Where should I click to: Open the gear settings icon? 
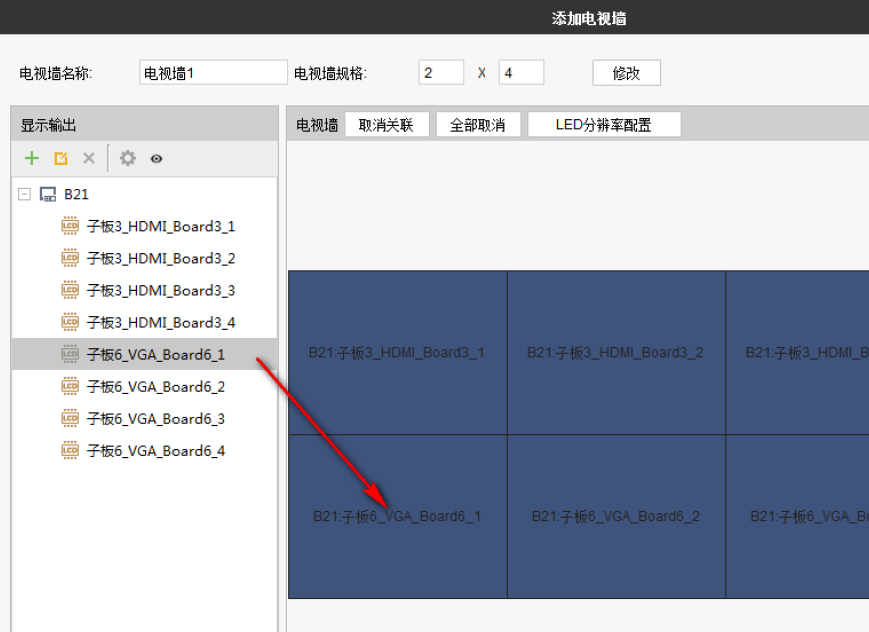tap(127, 158)
